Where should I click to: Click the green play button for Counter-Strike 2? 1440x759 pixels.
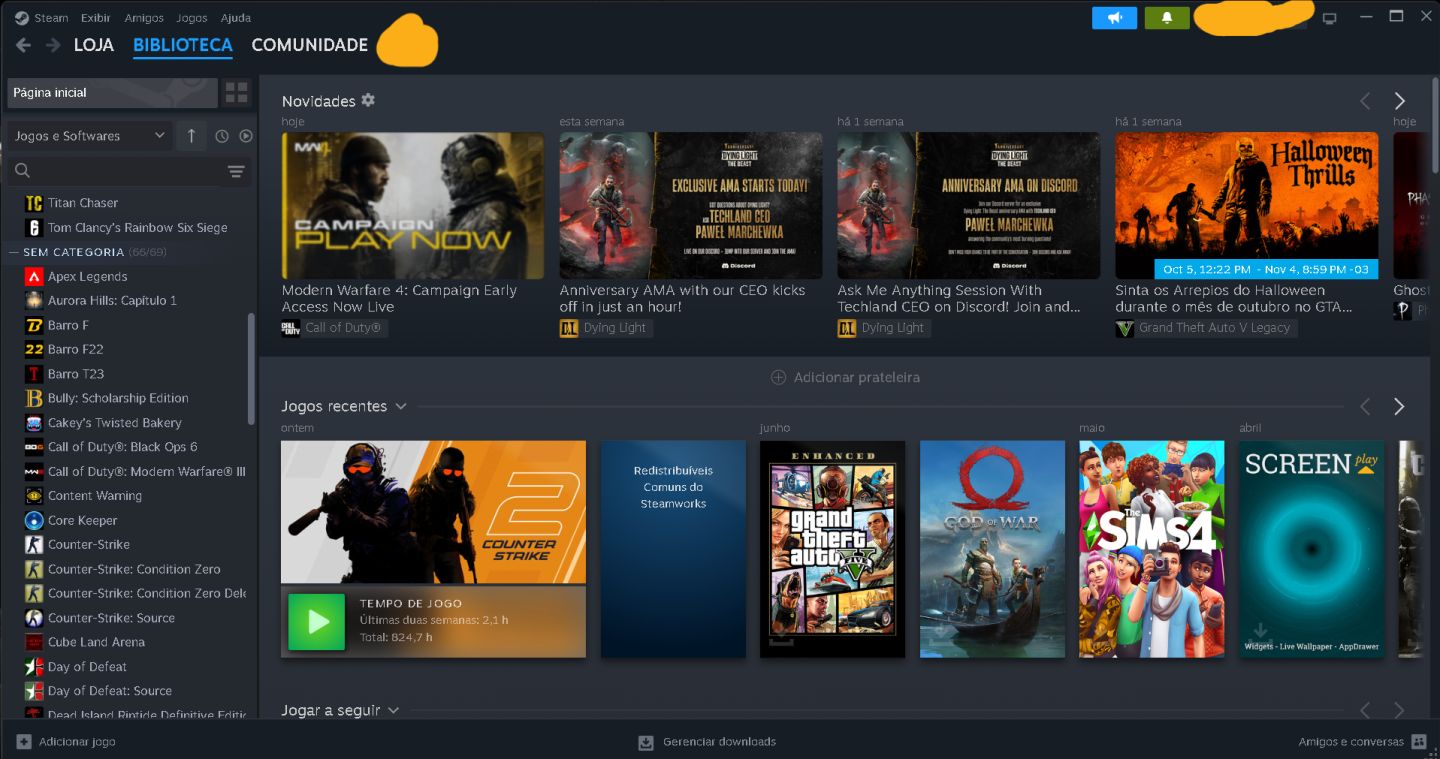pos(317,622)
